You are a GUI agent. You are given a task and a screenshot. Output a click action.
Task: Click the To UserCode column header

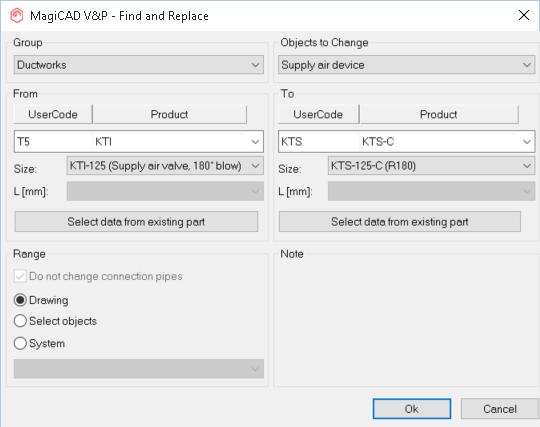tap(318, 114)
